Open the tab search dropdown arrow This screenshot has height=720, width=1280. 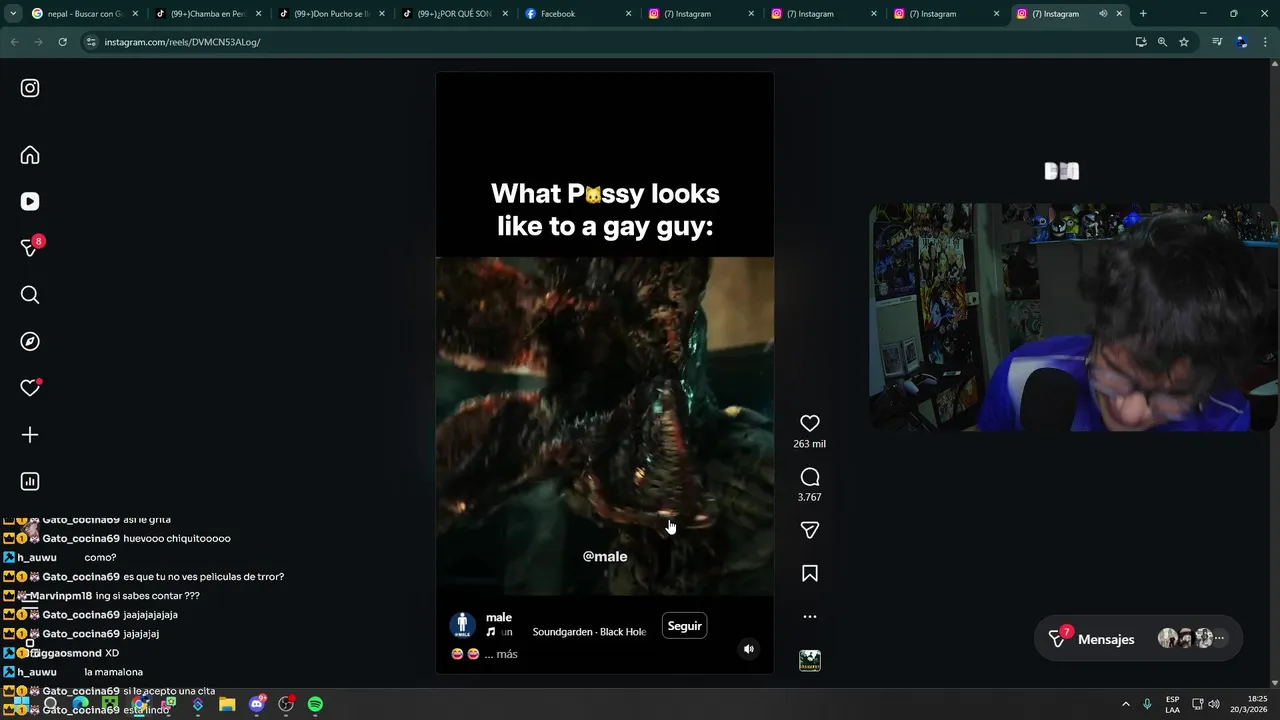tap(13, 14)
